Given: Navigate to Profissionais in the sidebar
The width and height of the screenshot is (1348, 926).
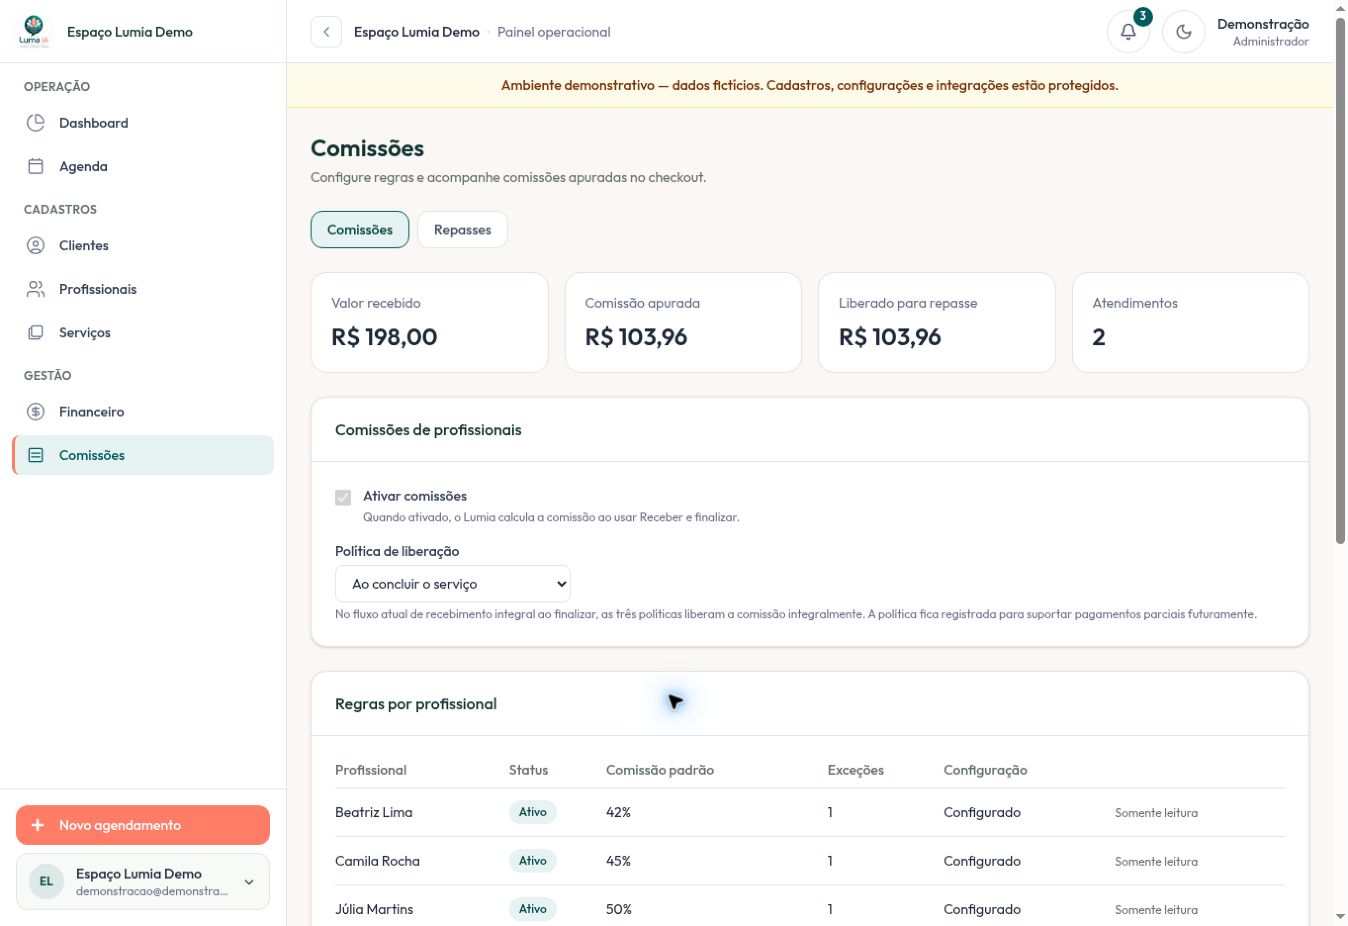Looking at the screenshot, I should click(x=143, y=289).
